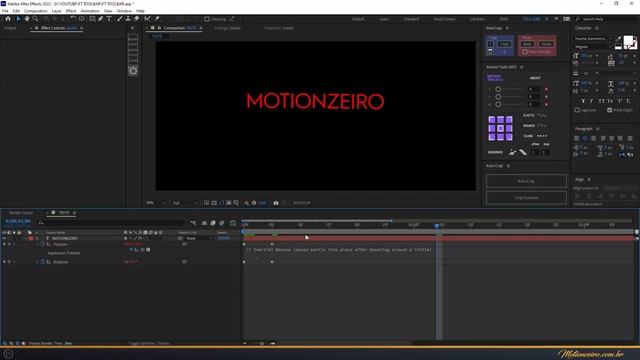Click the Search Help field

(606, 19)
